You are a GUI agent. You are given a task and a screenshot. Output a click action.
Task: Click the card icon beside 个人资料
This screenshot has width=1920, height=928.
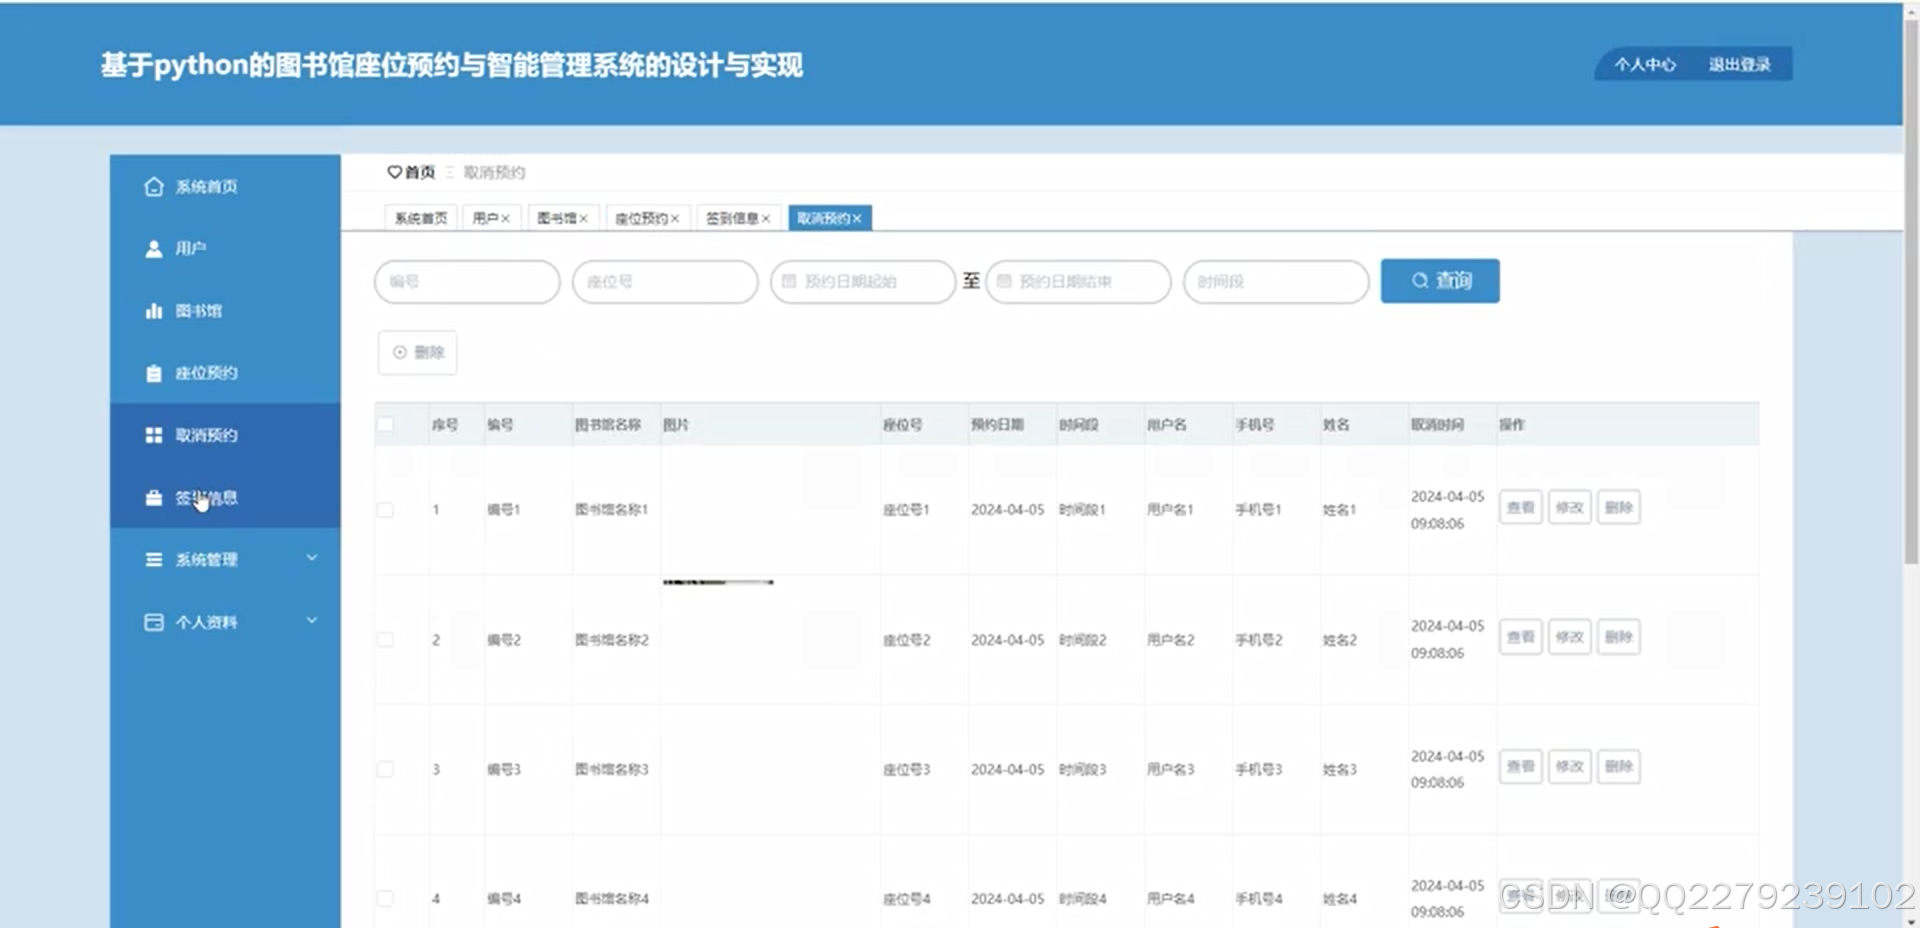pyautogui.click(x=153, y=622)
